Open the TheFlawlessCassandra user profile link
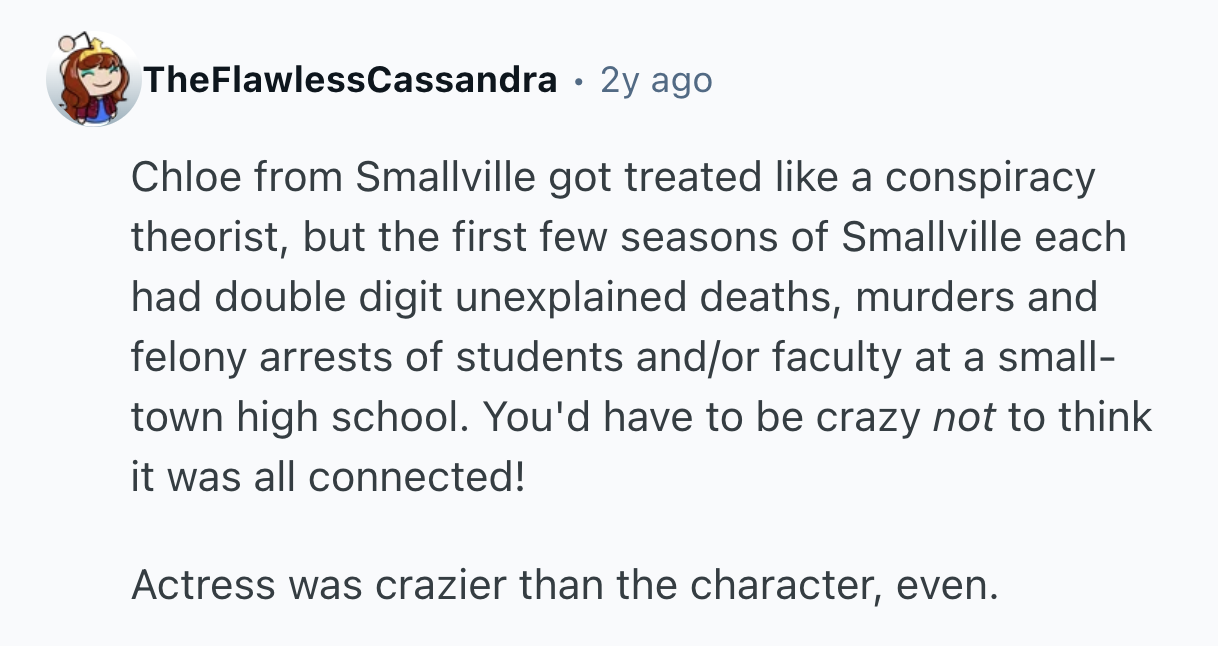Image resolution: width=1218 pixels, height=646 pixels. coord(350,80)
